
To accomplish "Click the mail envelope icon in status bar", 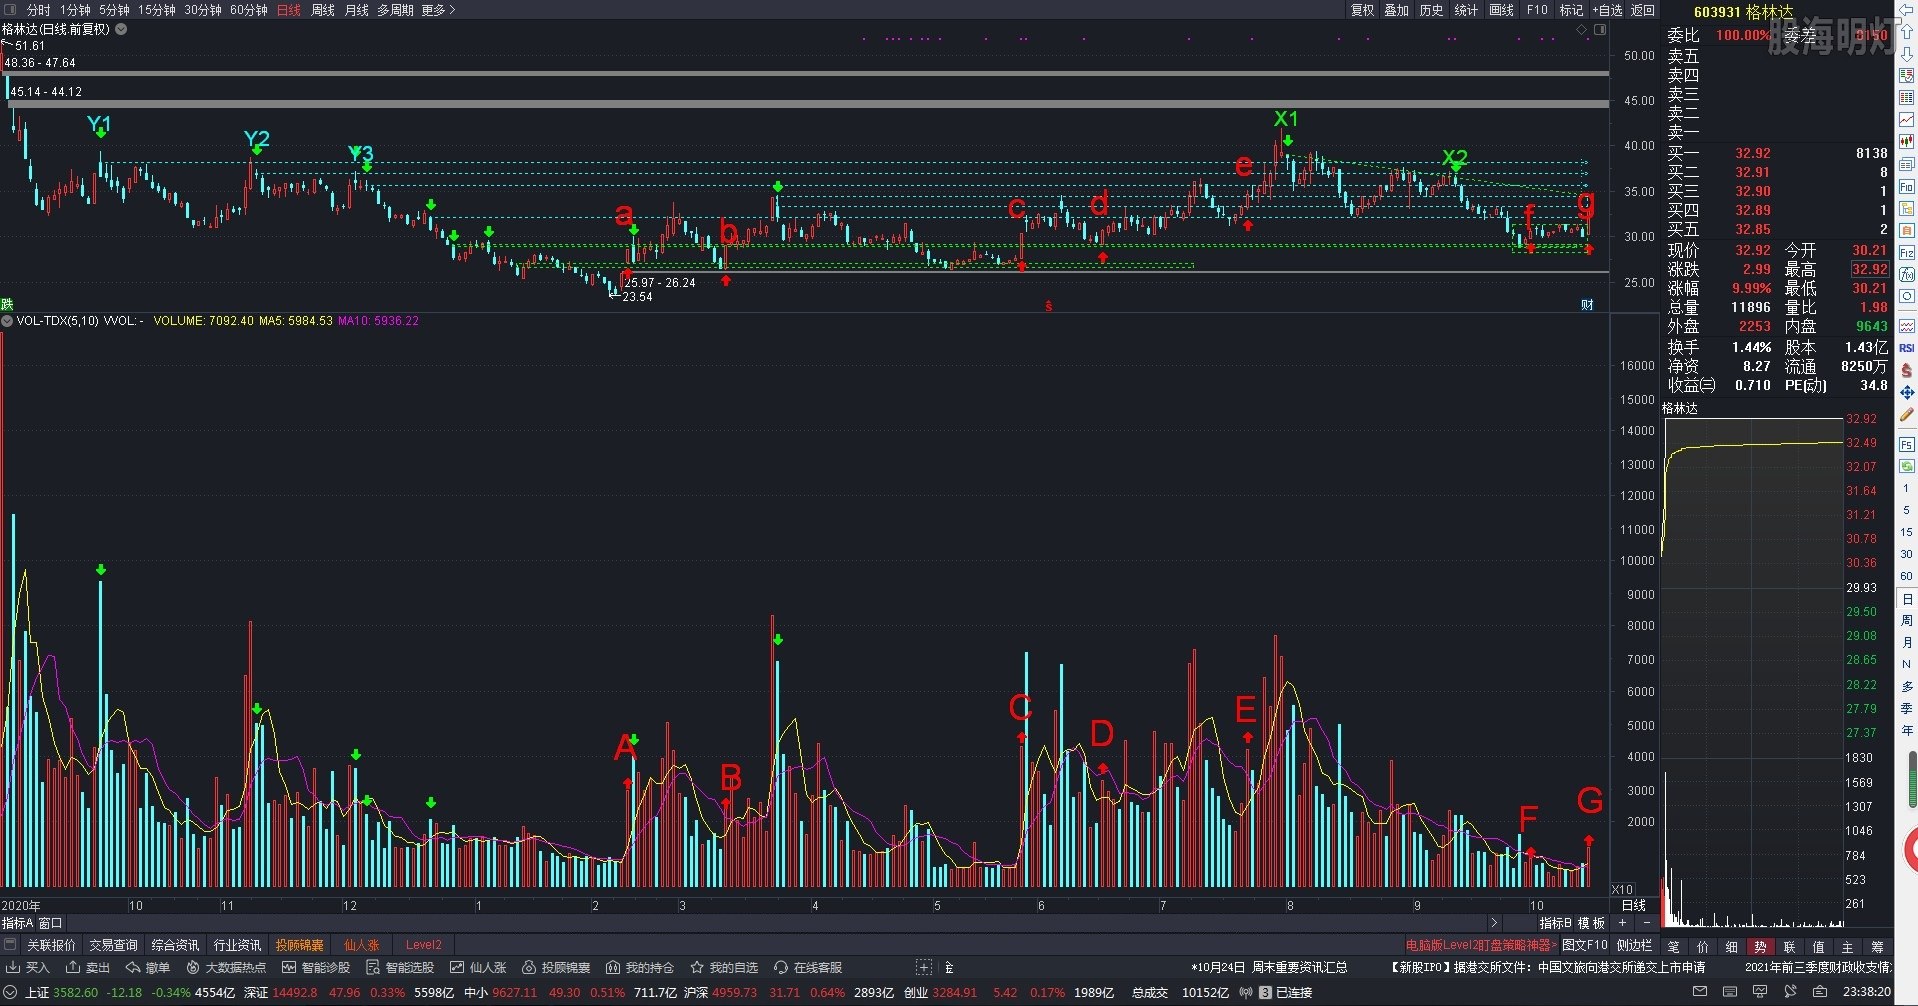I will coord(1700,992).
